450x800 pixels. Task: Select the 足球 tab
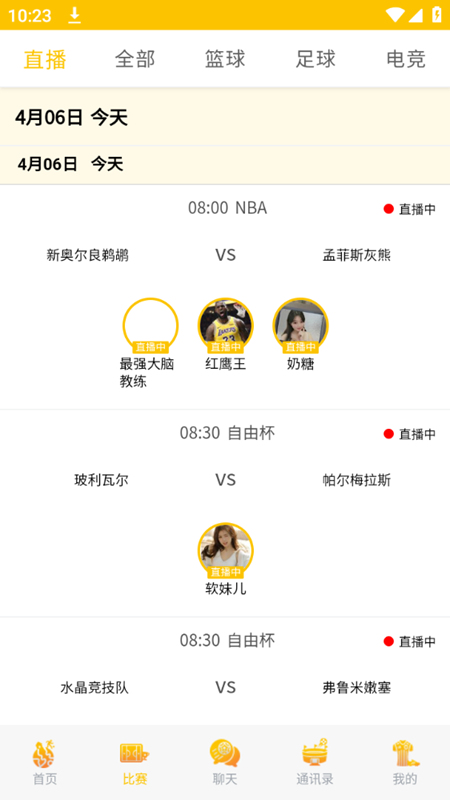pos(315,59)
